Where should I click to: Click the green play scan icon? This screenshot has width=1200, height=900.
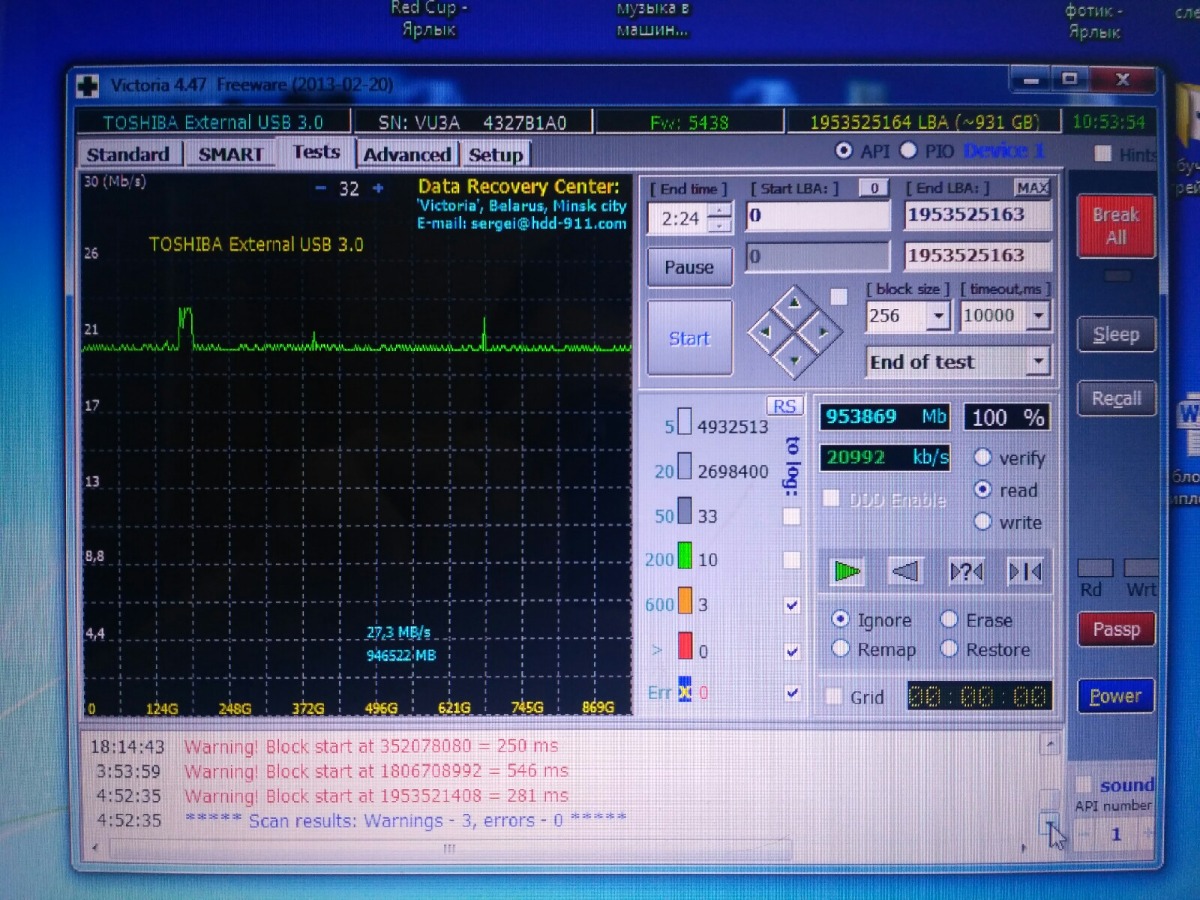pyautogui.click(x=847, y=571)
